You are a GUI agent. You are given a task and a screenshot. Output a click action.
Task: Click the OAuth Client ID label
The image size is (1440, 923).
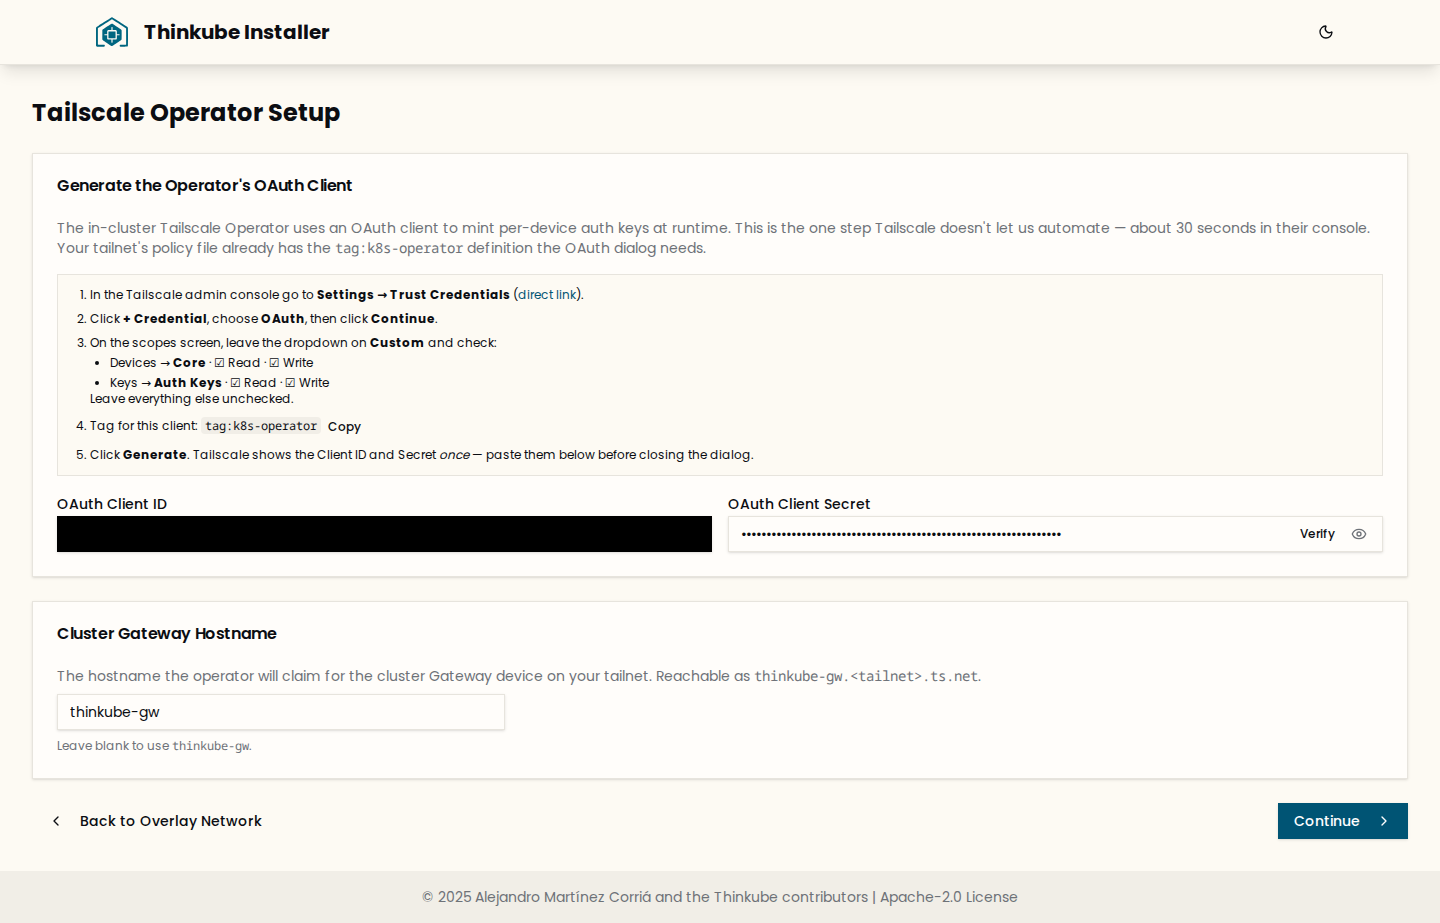coord(112,504)
